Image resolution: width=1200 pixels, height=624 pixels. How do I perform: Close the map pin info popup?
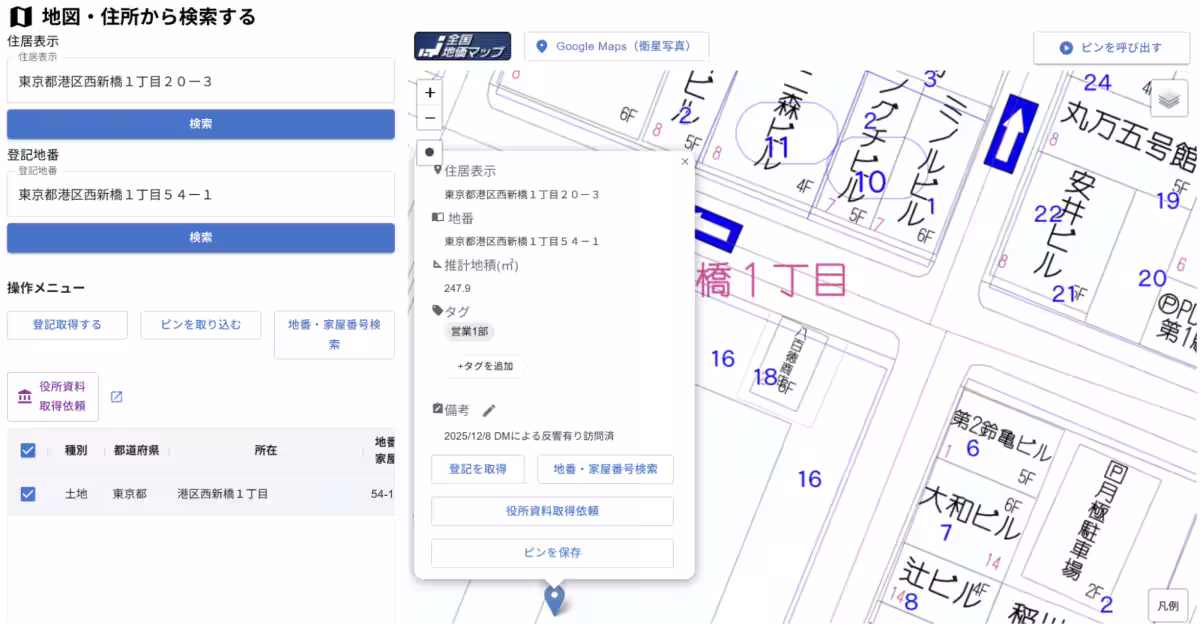(x=685, y=161)
